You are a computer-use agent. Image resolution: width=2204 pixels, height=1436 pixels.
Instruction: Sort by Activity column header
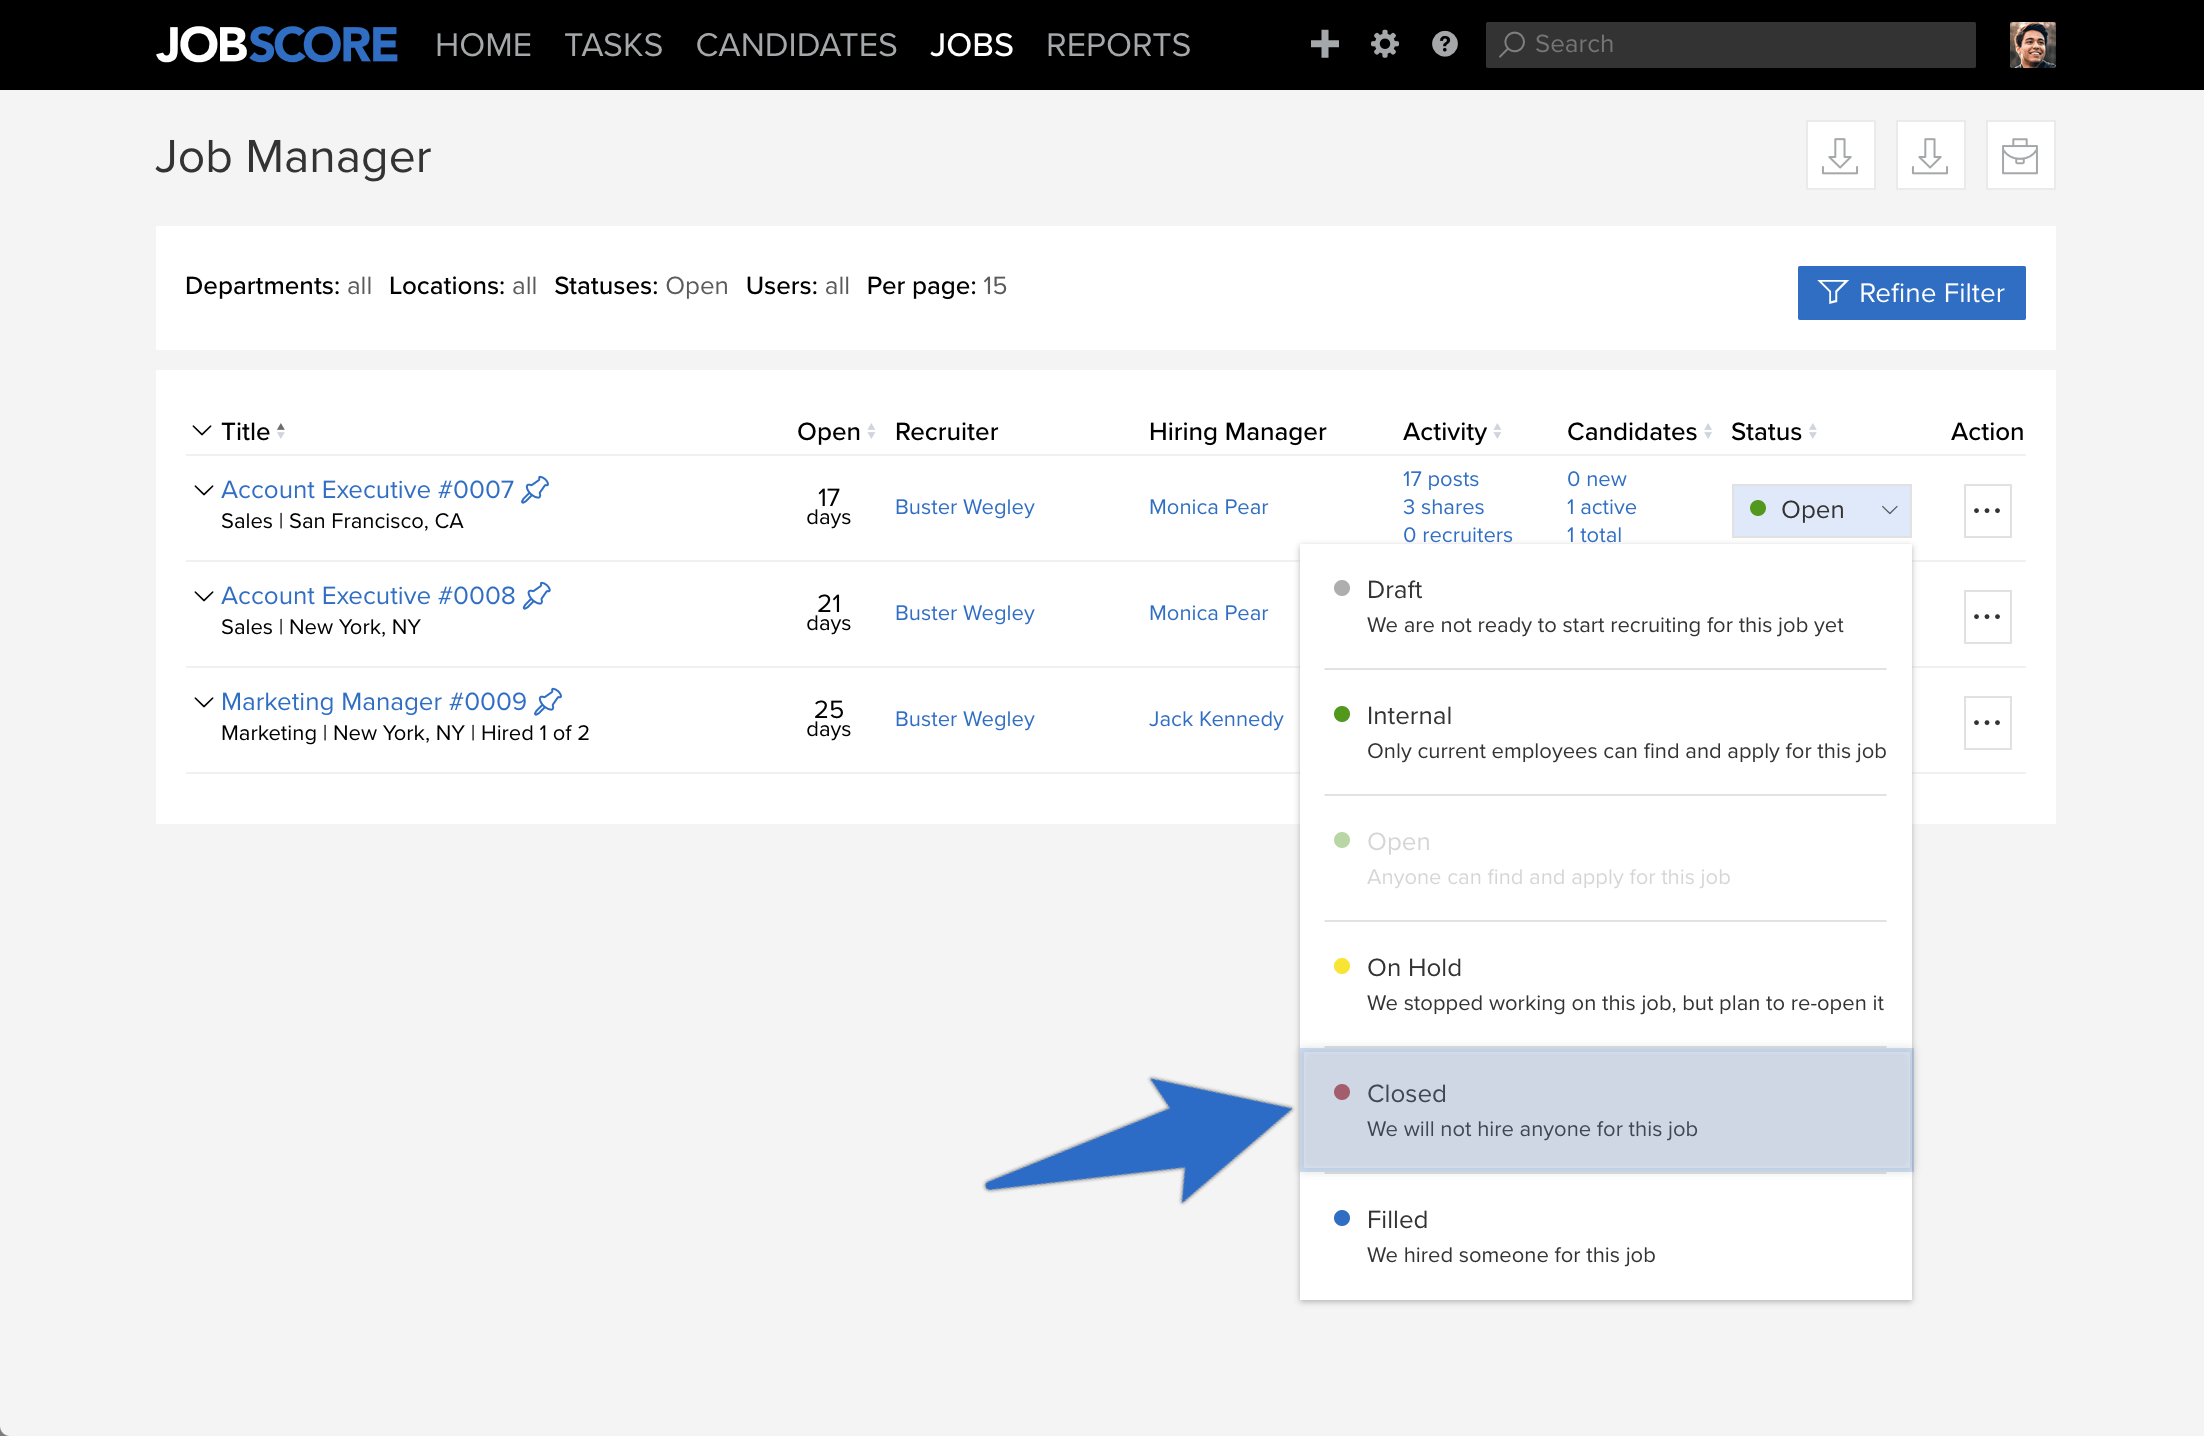(x=1452, y=432)
